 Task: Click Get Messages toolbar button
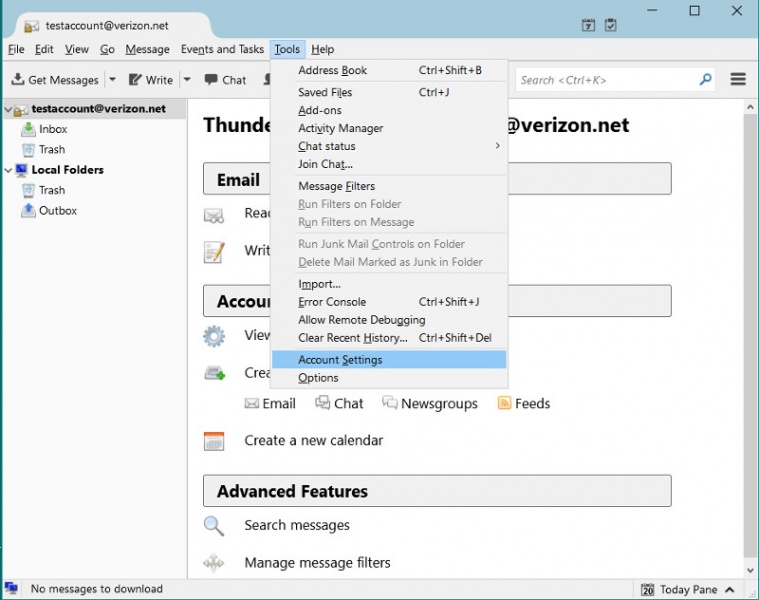click(55, 80)
